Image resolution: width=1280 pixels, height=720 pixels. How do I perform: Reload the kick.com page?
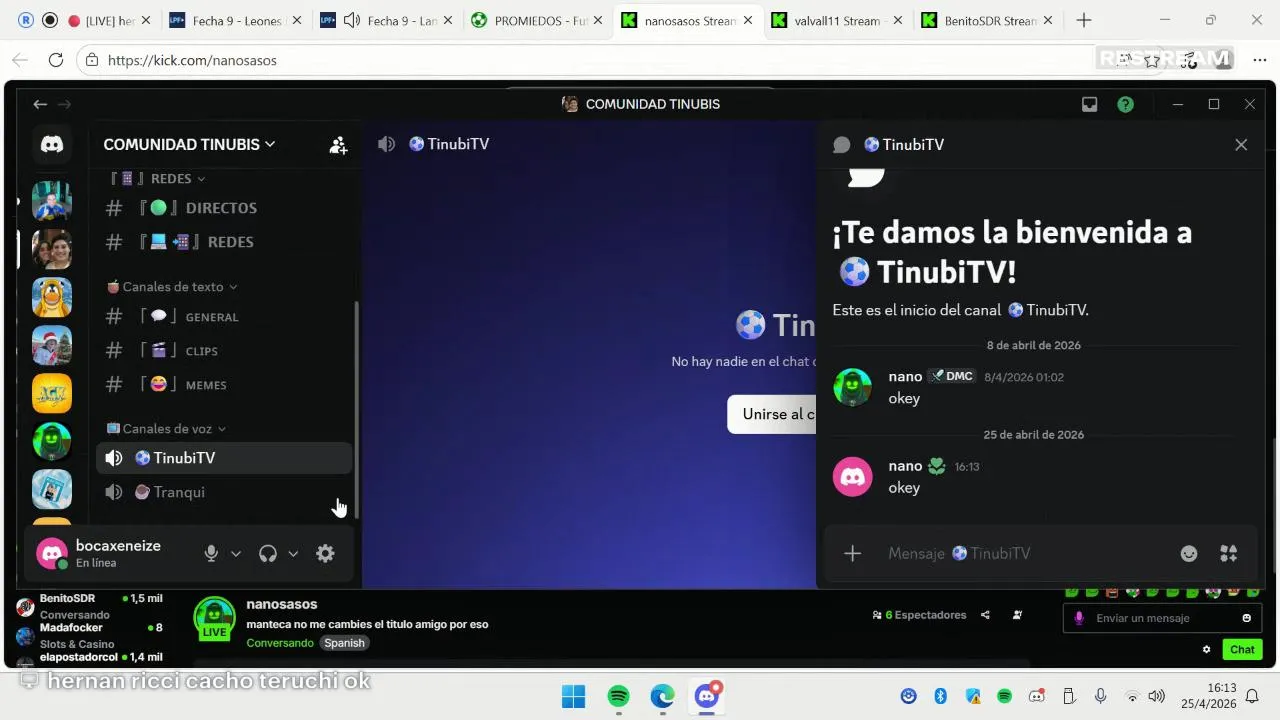pyautogui.click(x=56, y=60)
